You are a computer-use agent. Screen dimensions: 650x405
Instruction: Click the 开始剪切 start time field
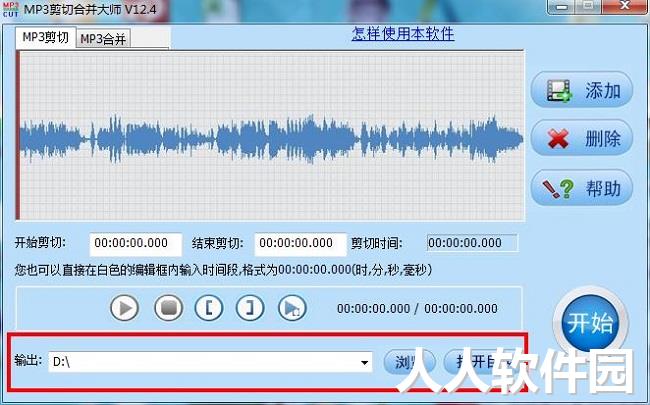tap(136, 244)
